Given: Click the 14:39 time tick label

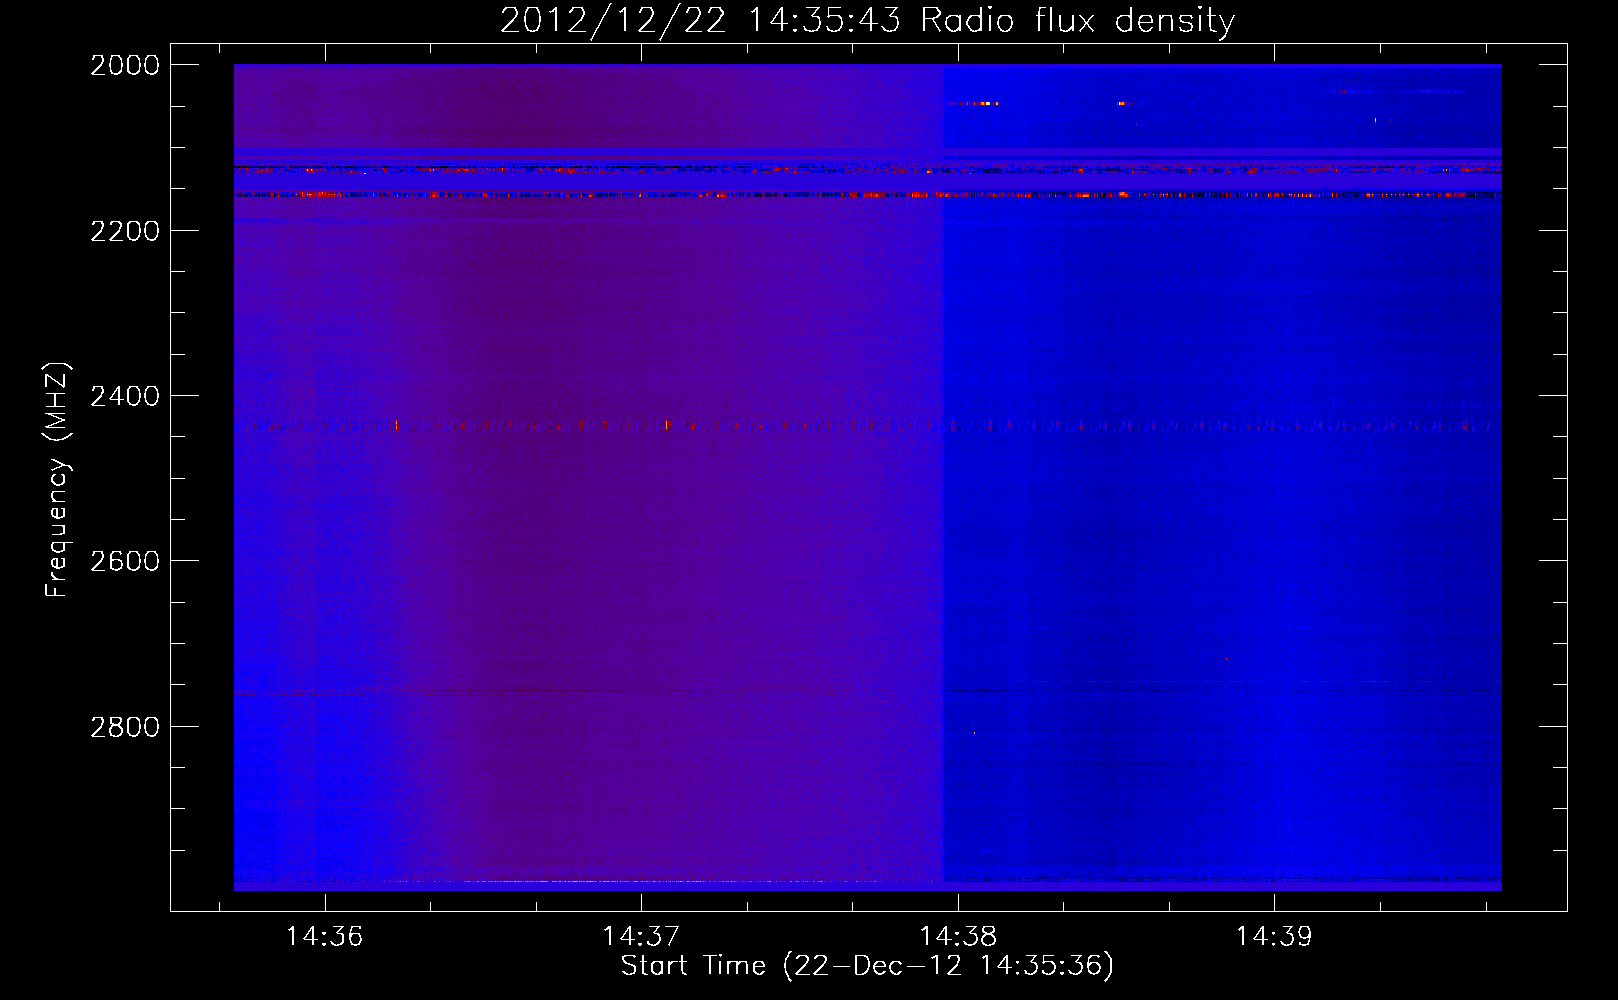Looking at the screenshot, I should (x=1274, y=936).
